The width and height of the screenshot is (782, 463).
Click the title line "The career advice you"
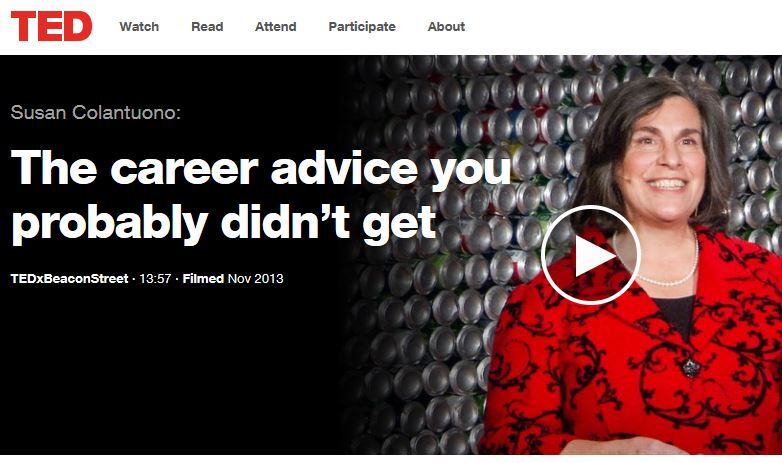point(260,170)
